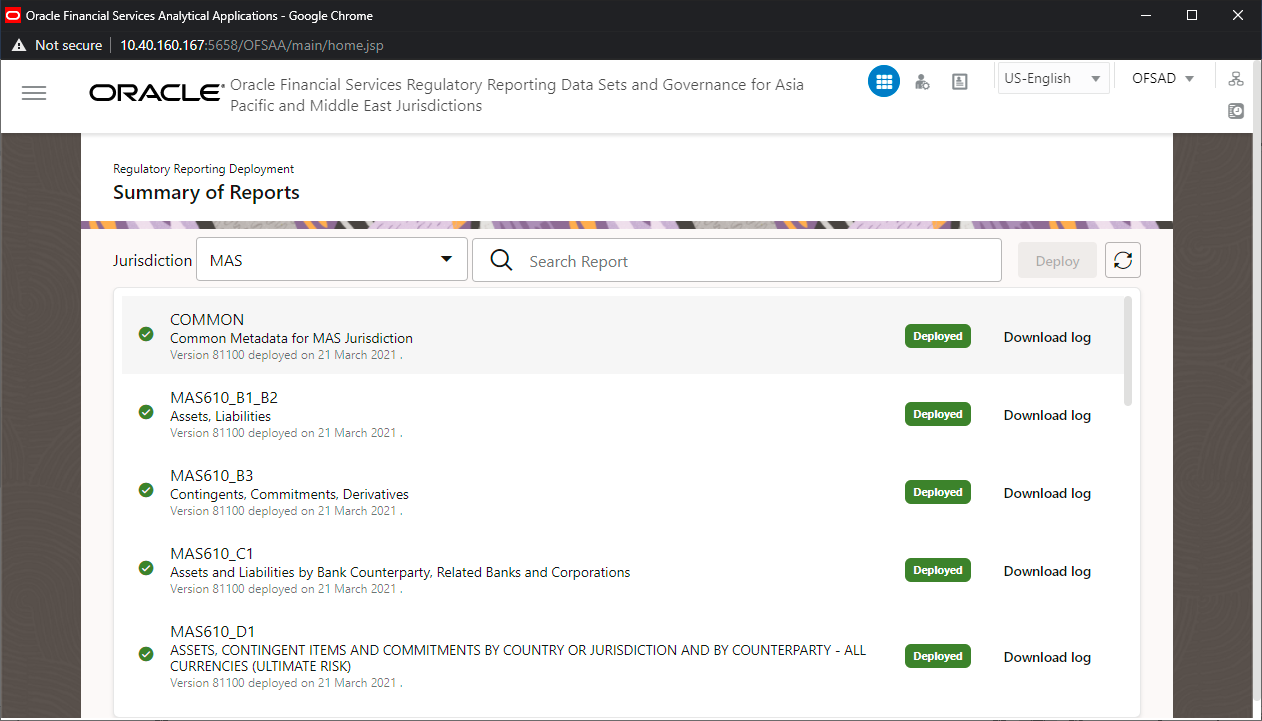This screenshot has width=1262, height=721.
Task: Click 'Contingents, Commitments, Derivatives' text
Action: click(x=289, y=494)
